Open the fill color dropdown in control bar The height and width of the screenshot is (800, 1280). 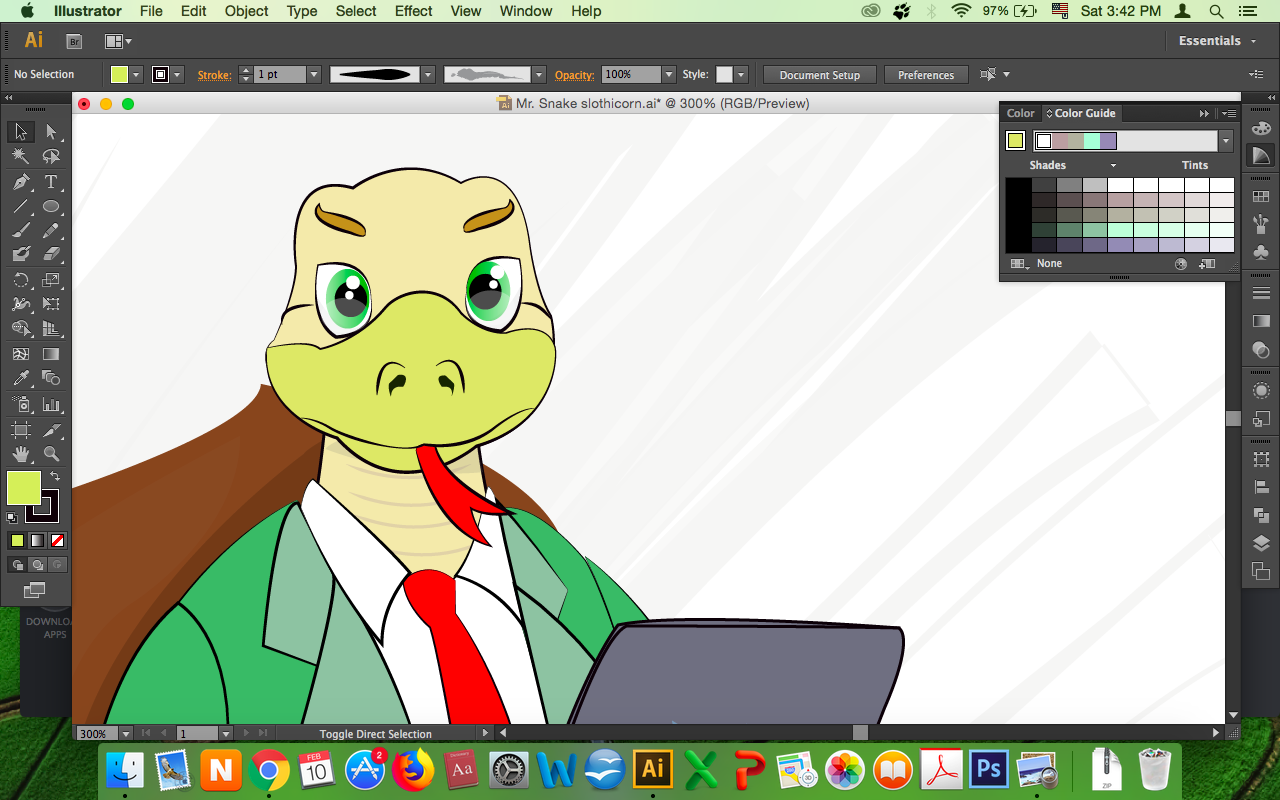136,75
